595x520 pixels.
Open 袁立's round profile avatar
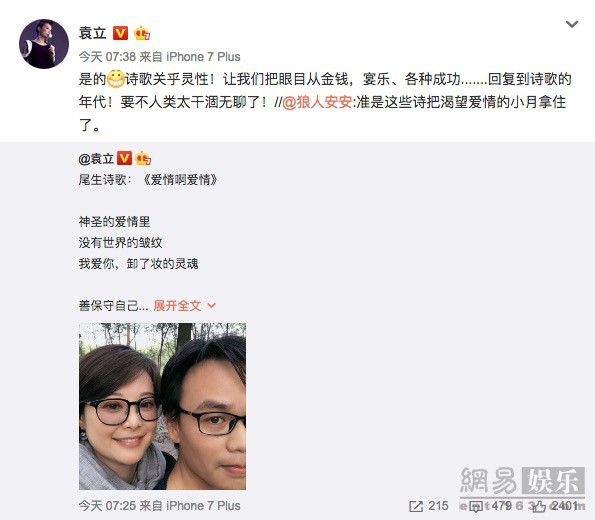[44, 44]
